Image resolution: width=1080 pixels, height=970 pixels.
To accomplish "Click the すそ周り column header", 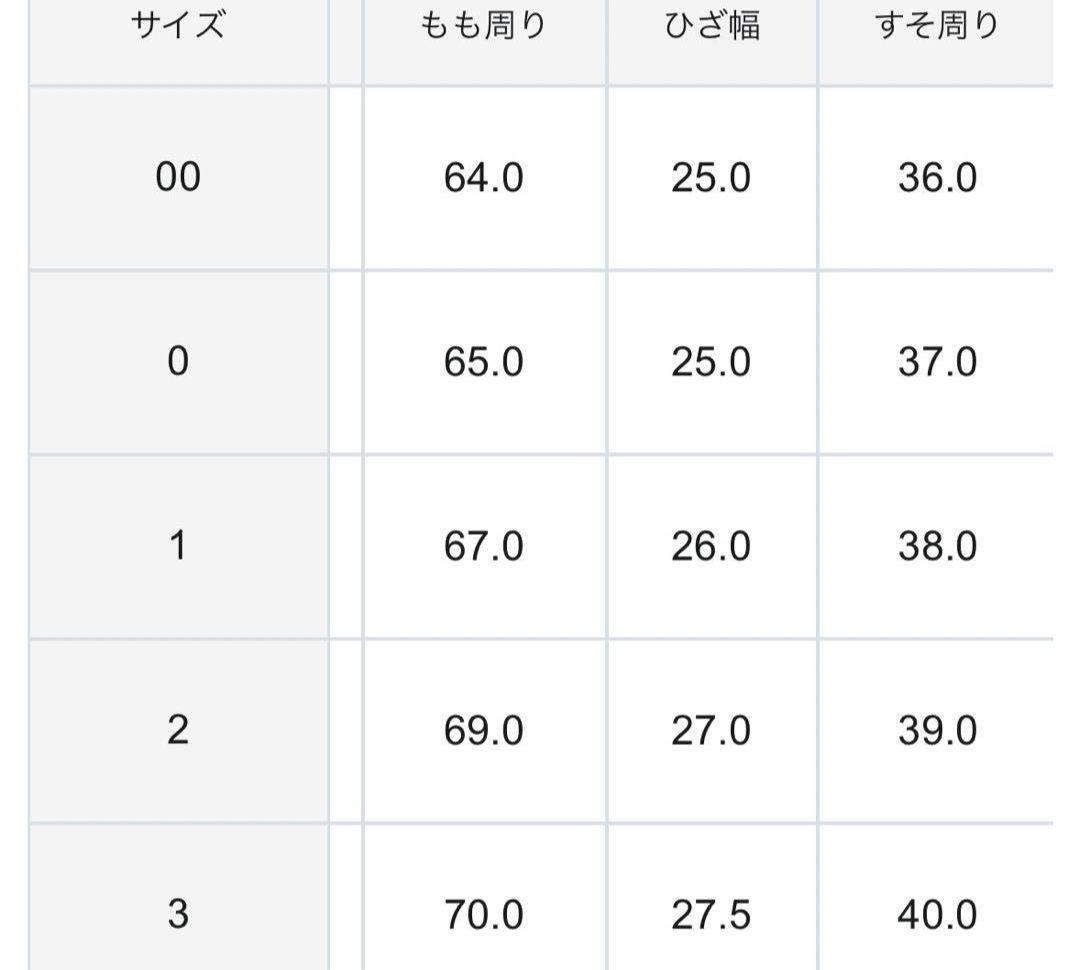I will coord(937,26).
